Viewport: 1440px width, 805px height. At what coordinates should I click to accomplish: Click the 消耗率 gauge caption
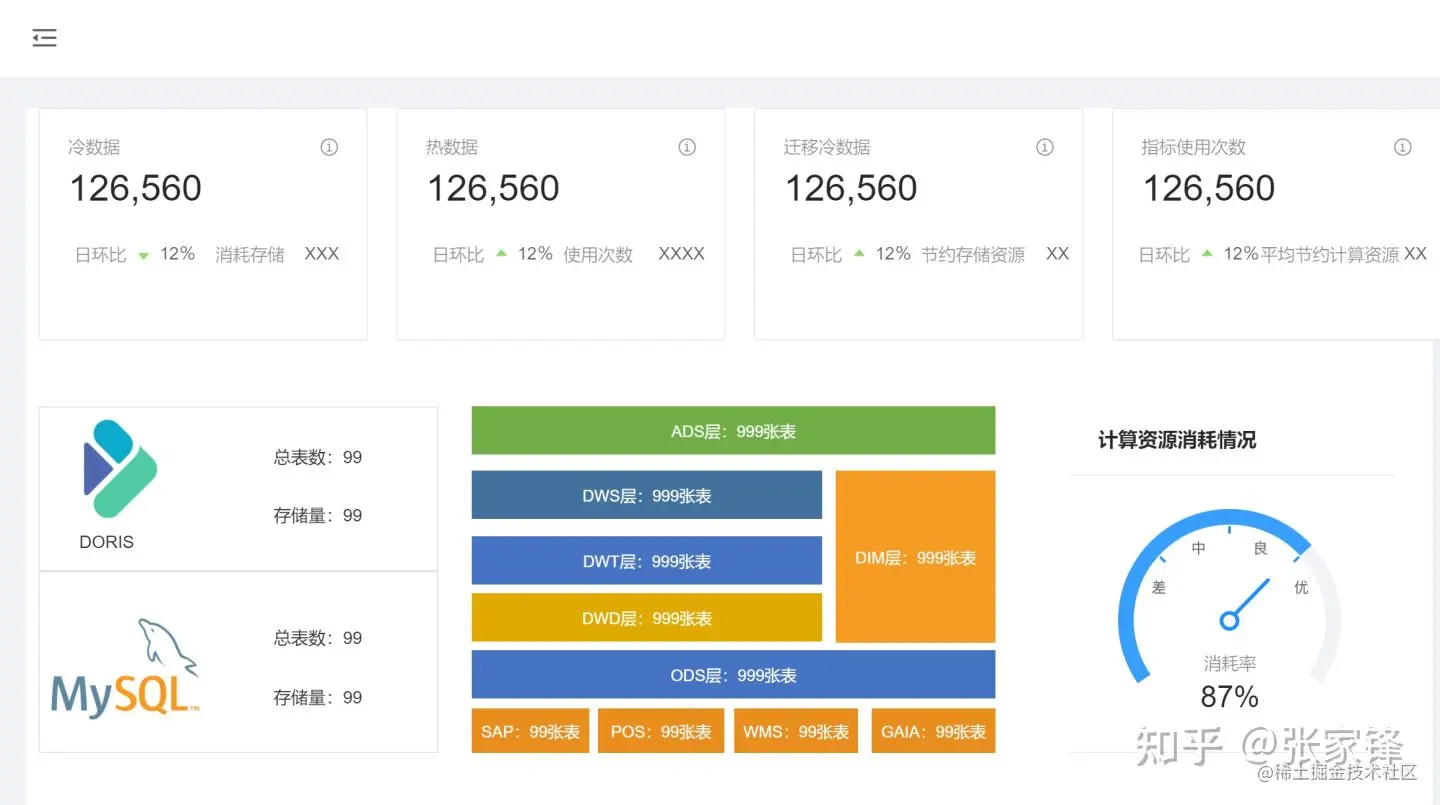coord(1230,663)
